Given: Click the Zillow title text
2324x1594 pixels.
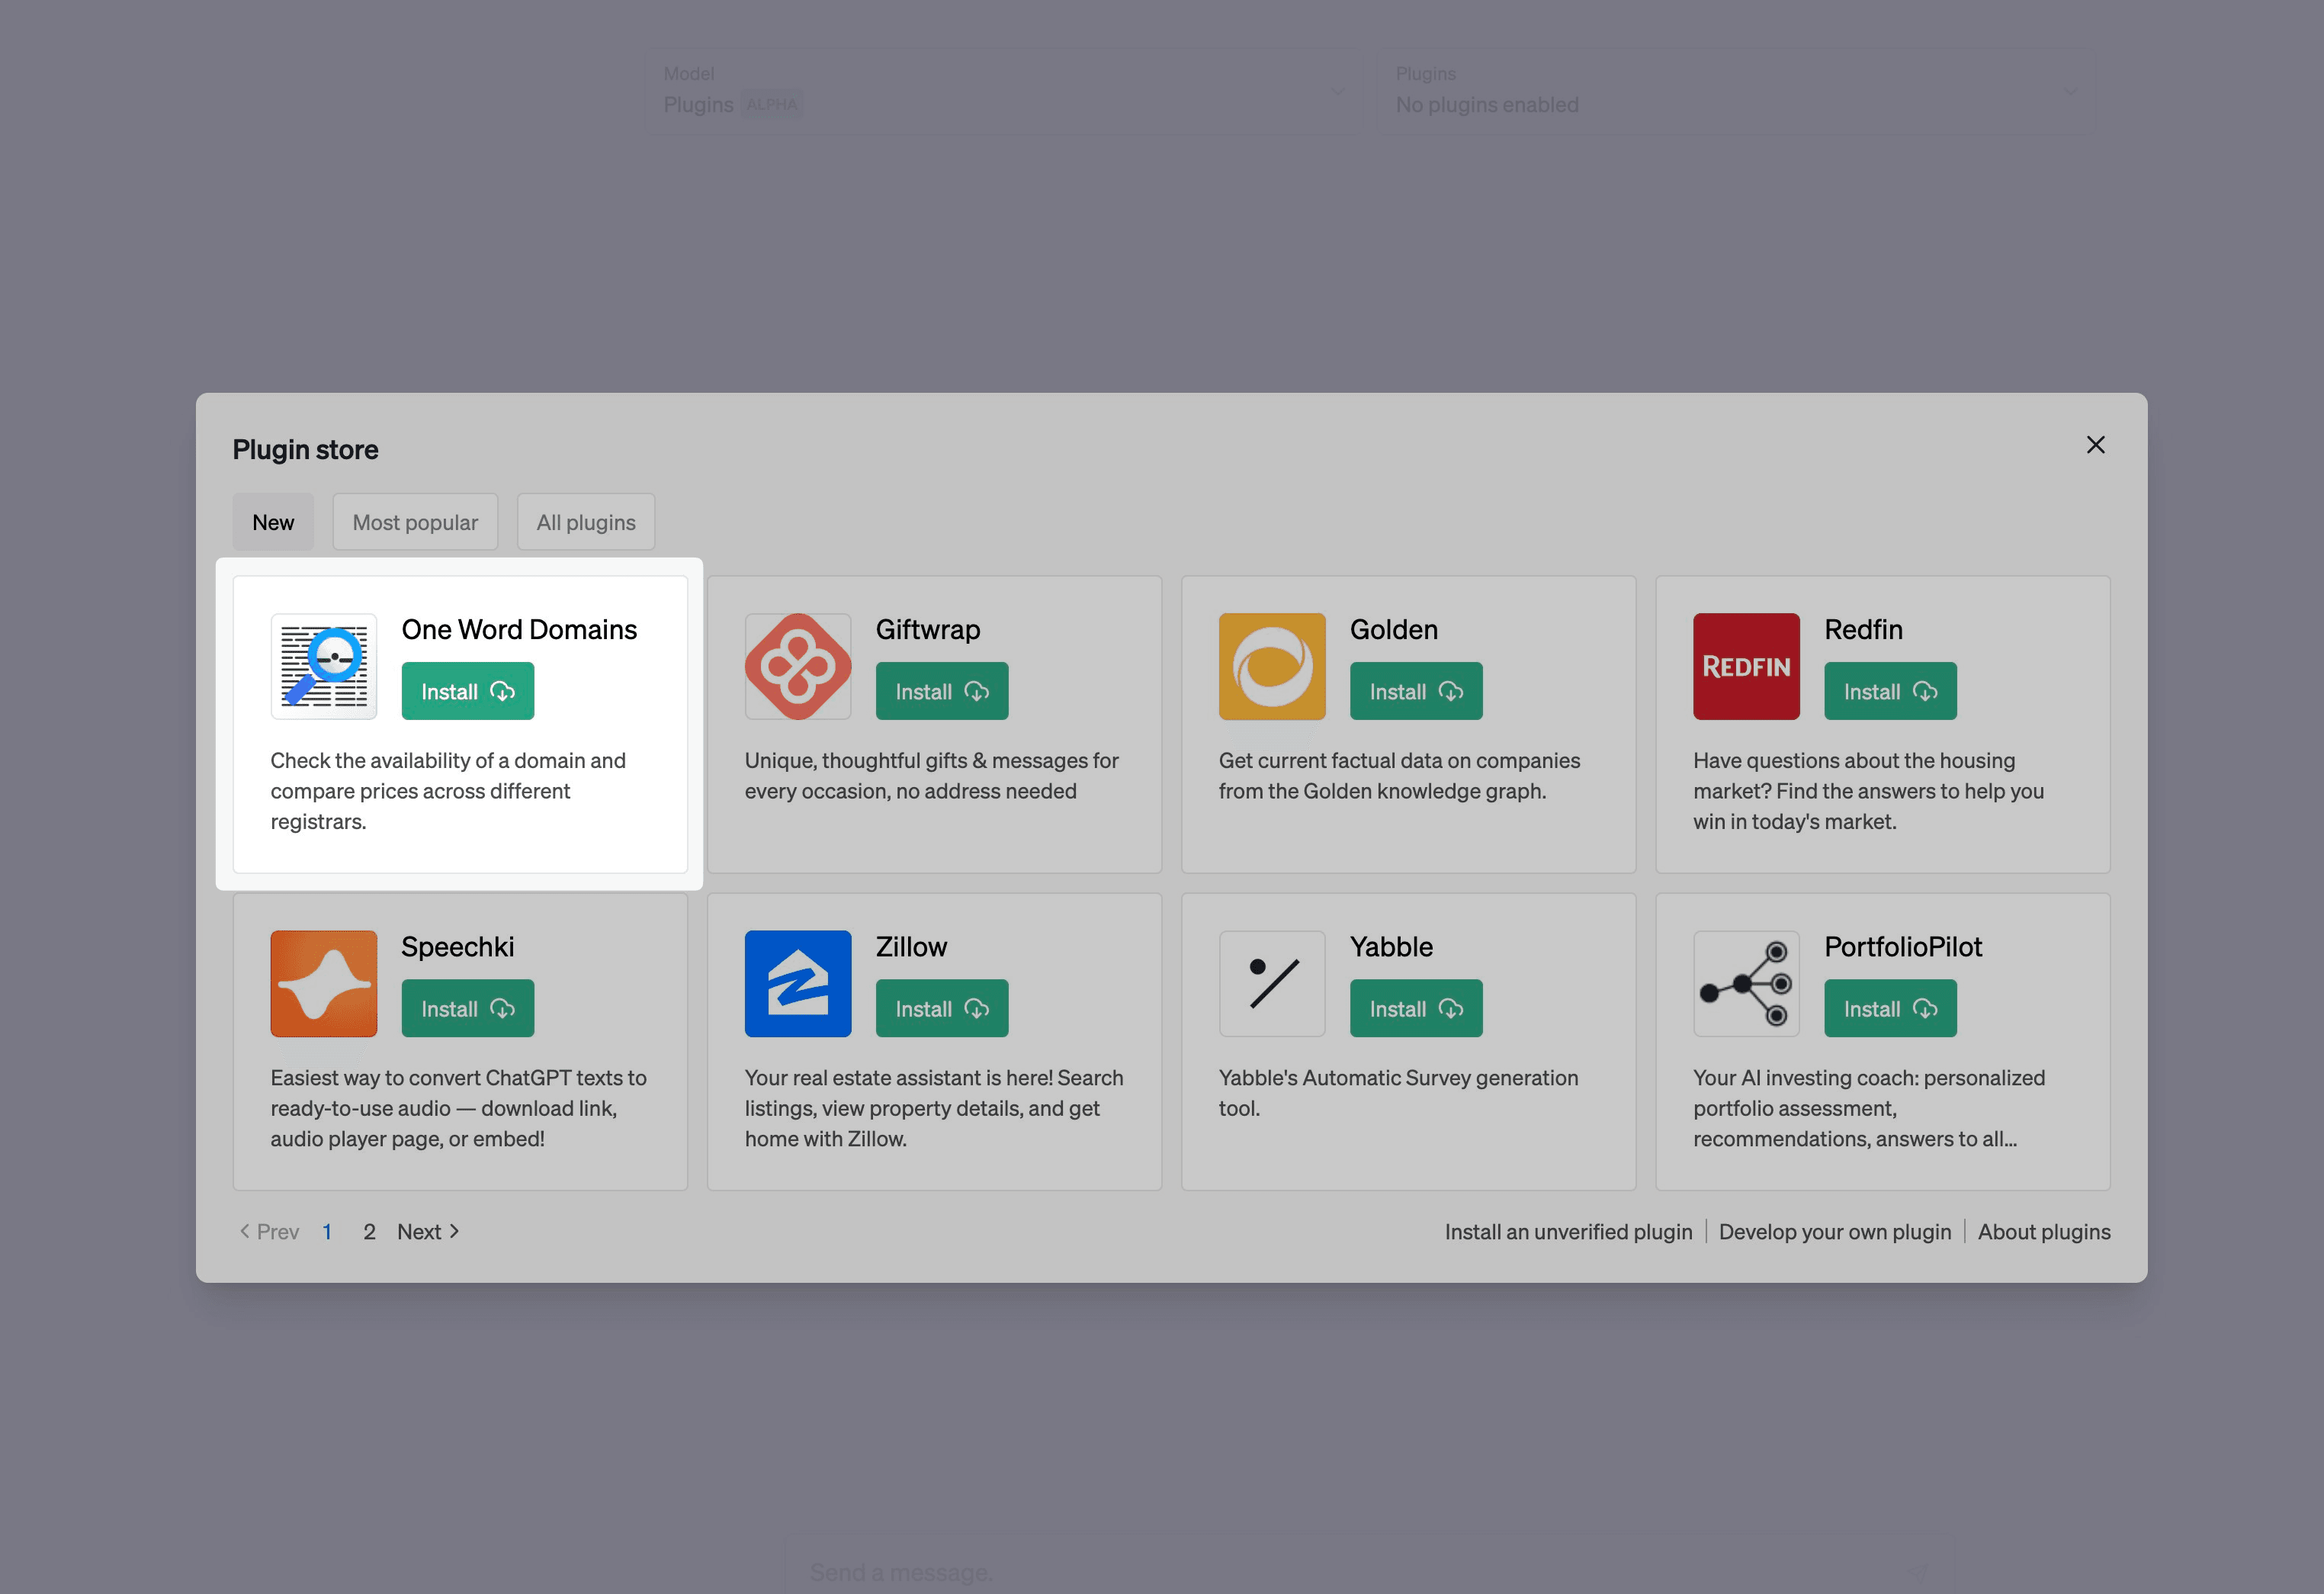Looking at the screenshot, I should pos(911,947).
